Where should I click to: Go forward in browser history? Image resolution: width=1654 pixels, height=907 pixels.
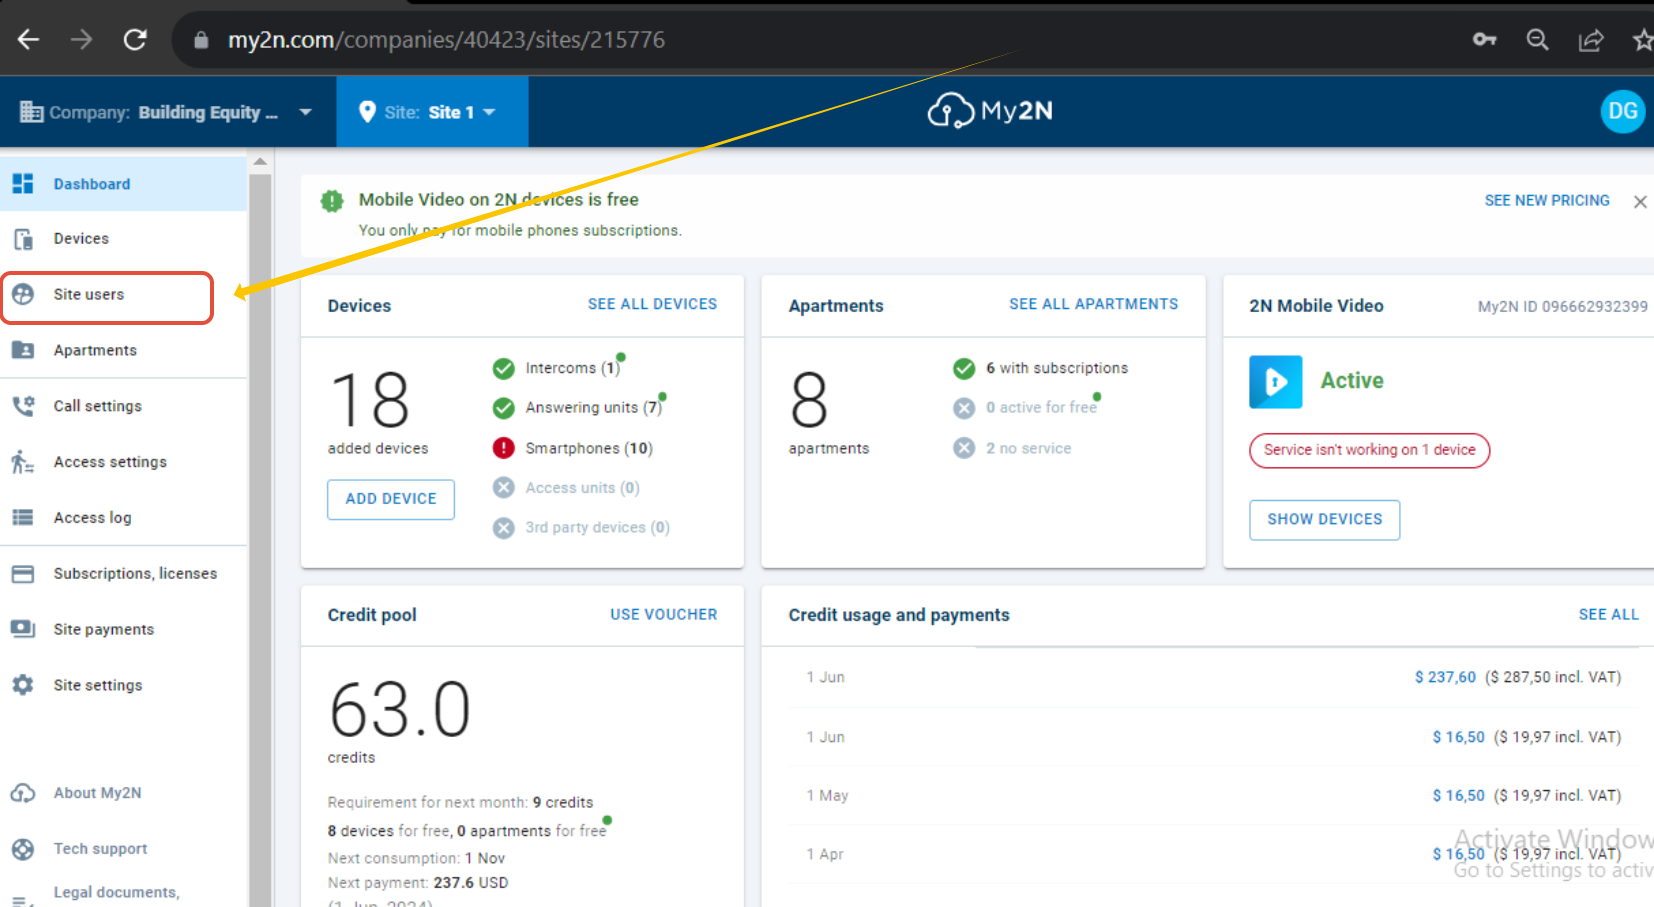click(x=81, y=40)
